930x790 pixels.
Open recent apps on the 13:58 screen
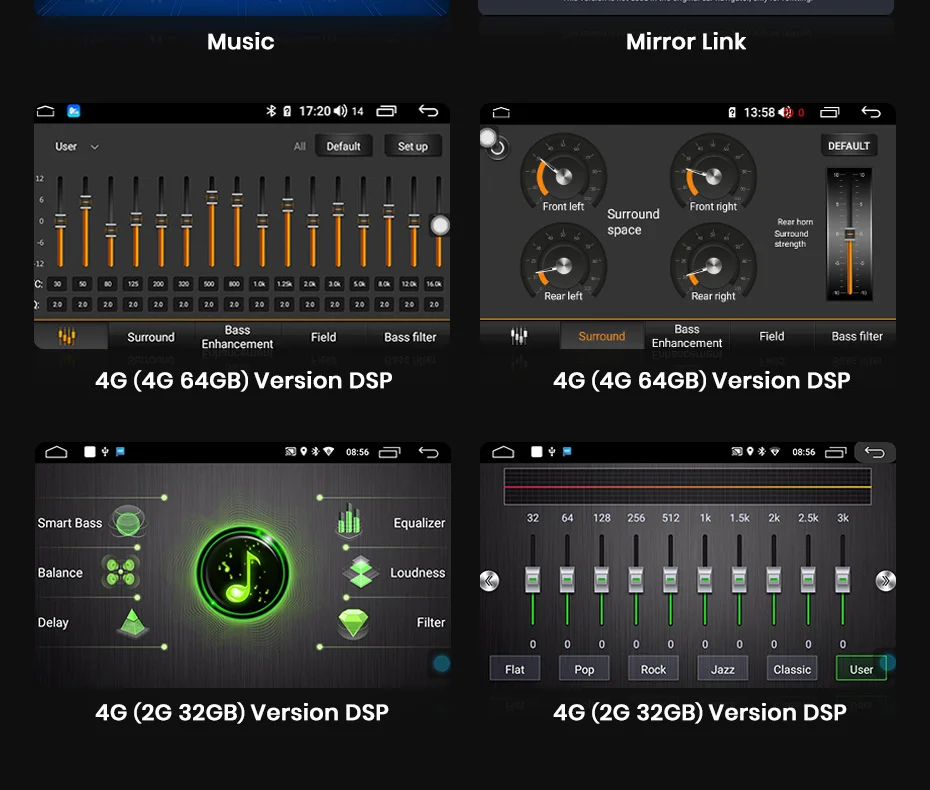click(x=830, y=112)
